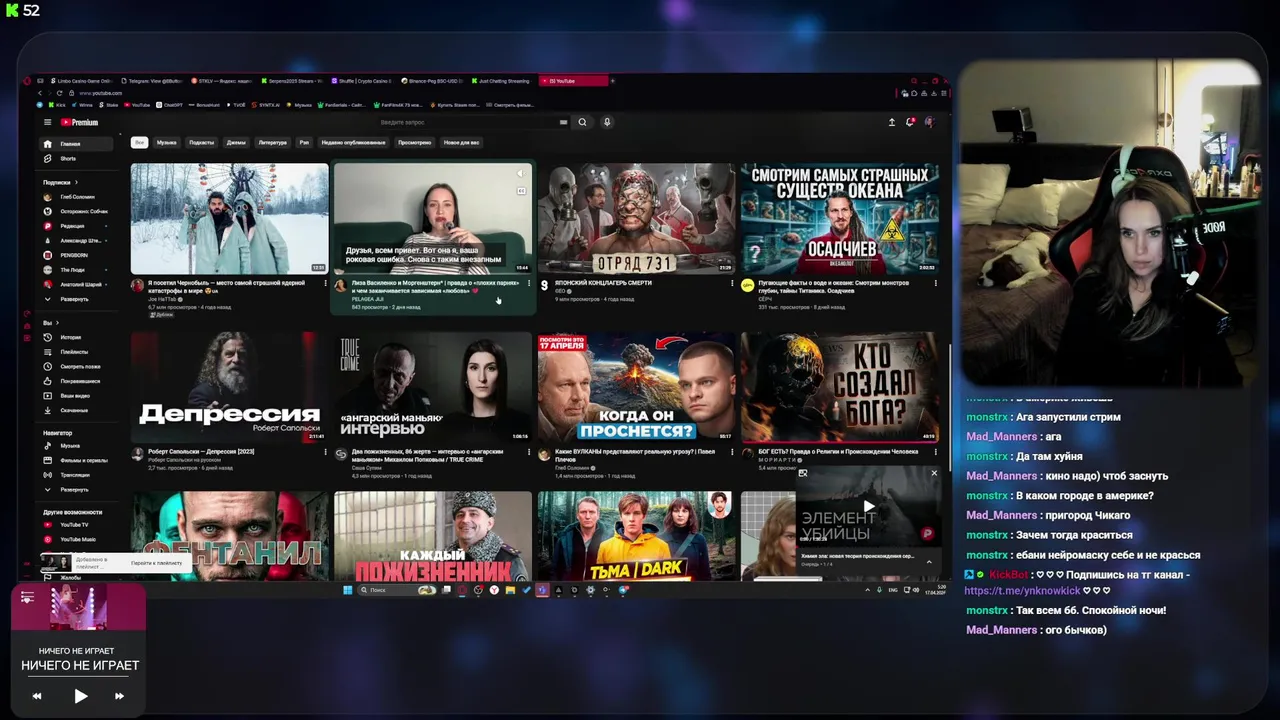This screenshot has width=1280, height=720.
Task: Open the Осторожно: Собчак subscription channel
Action: pyautogui.click(x=76, y=211)
